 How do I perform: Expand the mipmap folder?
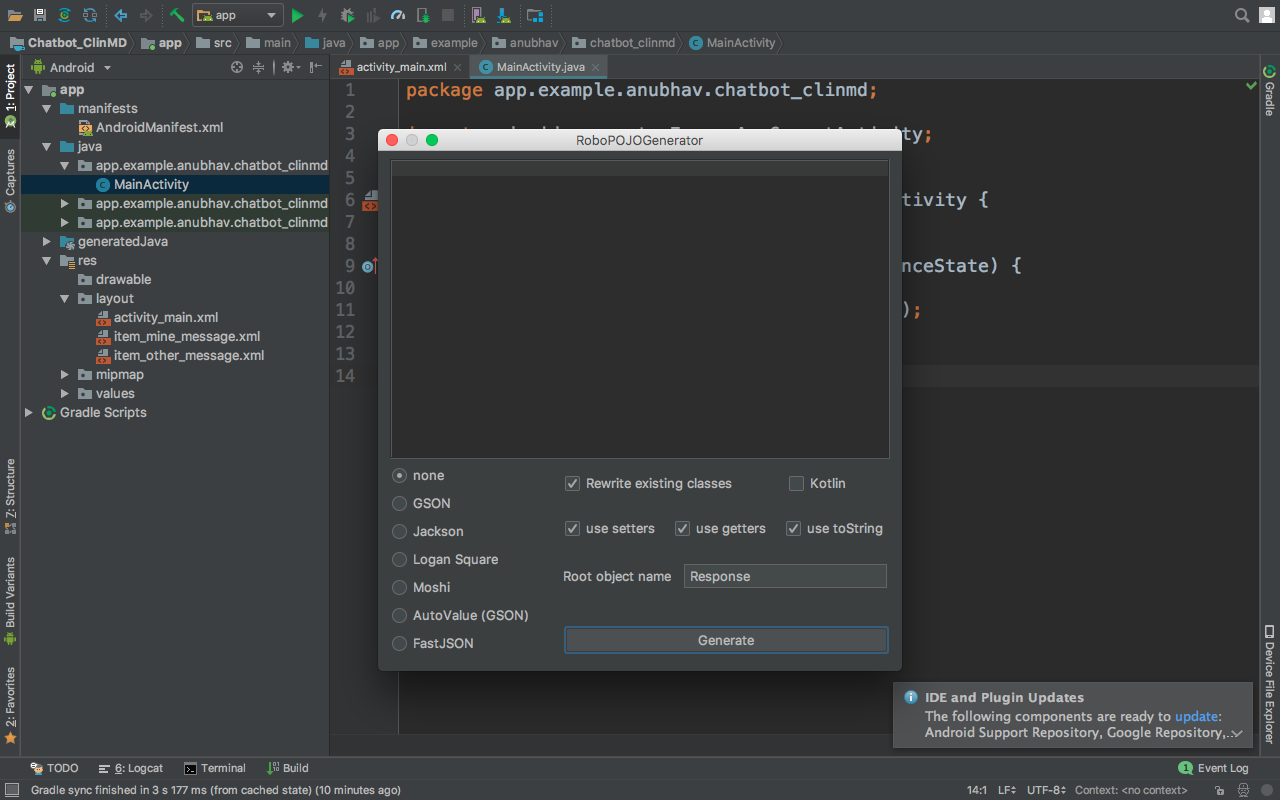[65, 375]
